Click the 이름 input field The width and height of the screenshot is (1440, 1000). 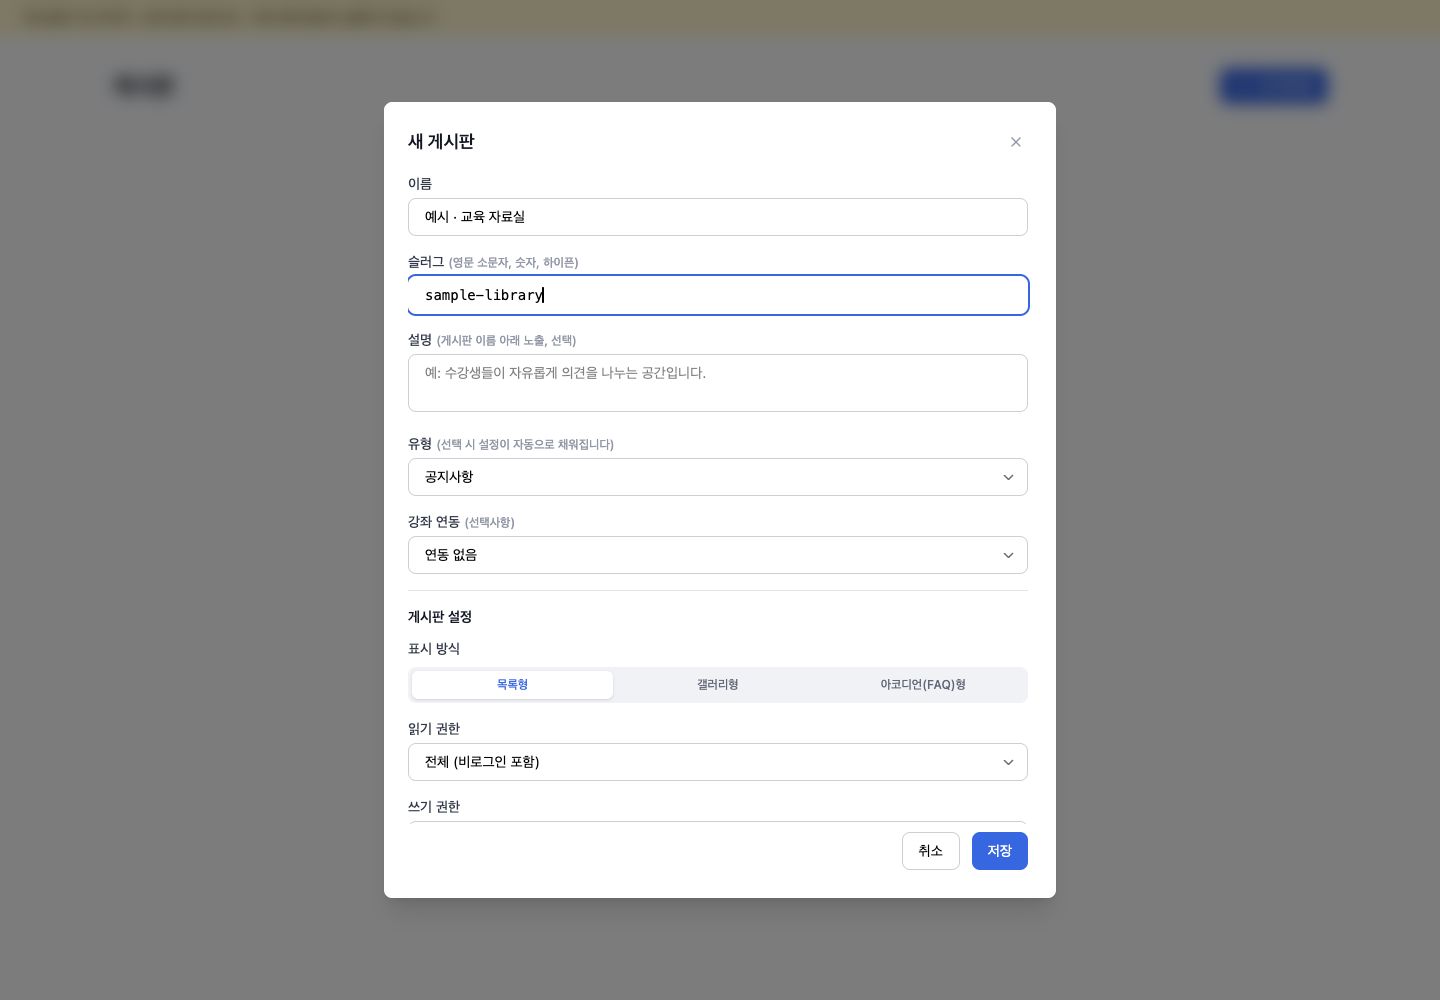[x=718, y=217]
